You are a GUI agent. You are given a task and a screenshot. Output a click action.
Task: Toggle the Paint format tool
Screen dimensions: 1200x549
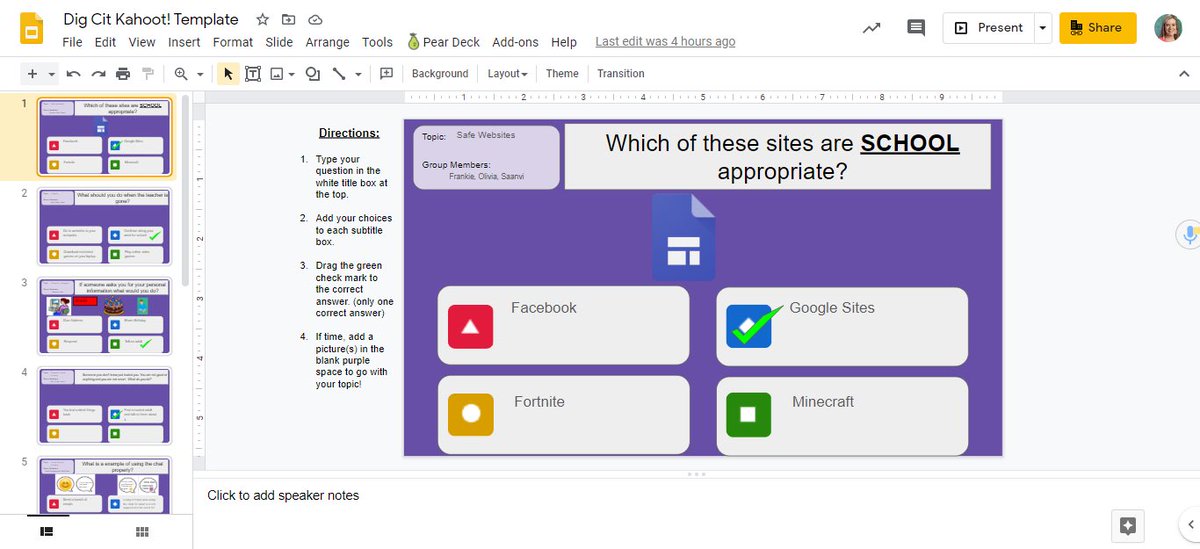pyautogui.click(x=148, y=74)
